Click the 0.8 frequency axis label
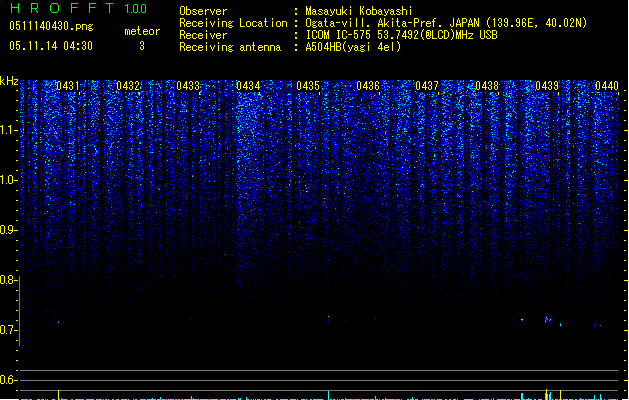The width and height of the screenshot is (629, 400). coord(8,280)
